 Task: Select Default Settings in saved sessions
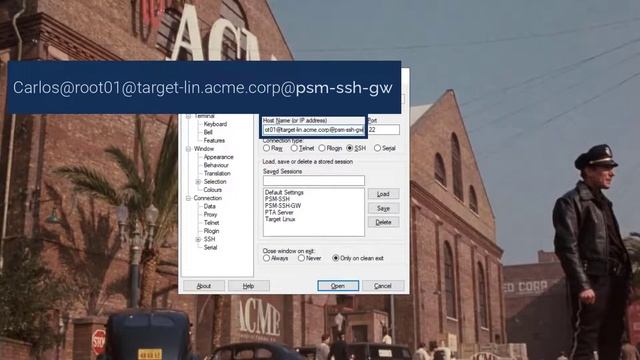point(284,192)
